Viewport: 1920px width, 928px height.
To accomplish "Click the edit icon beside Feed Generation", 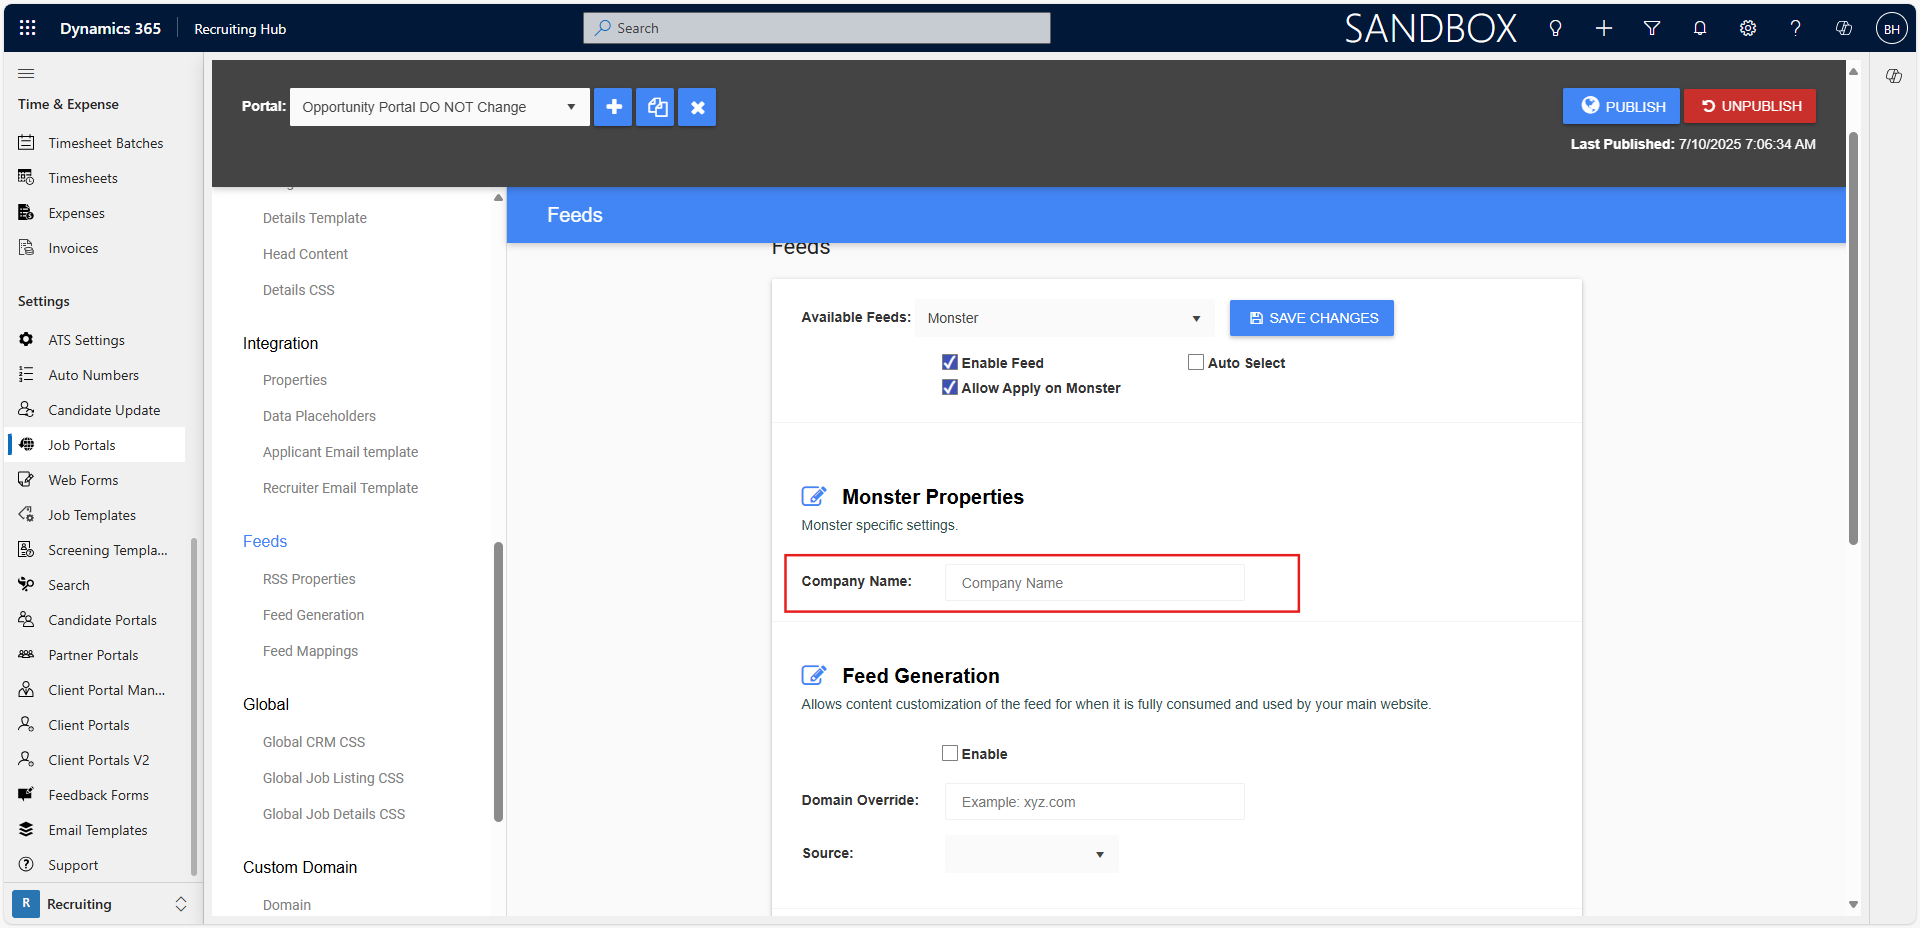I will click(x=814, y=675).
